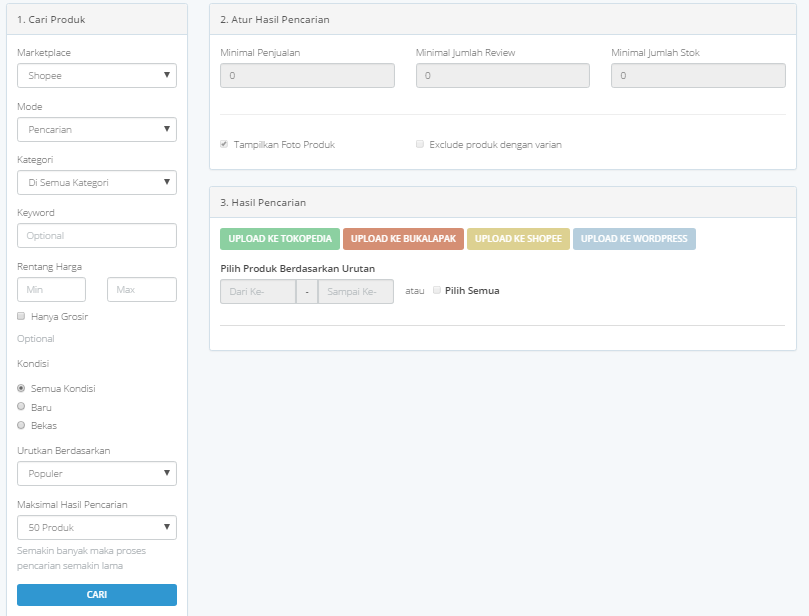Tick the Pilih Semua checkbox
809x616 pixels.
pyautogui.click(x=437, y=290)
